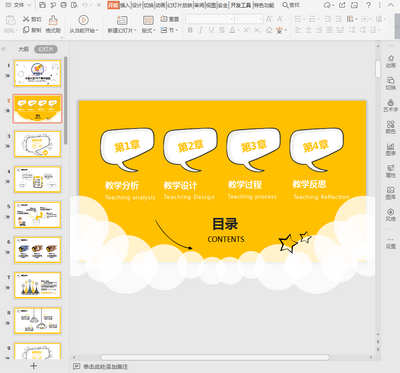Viewport: 400px width, 373px height.
Task: Click the Help question mark icon
Action: coord(368,5)
